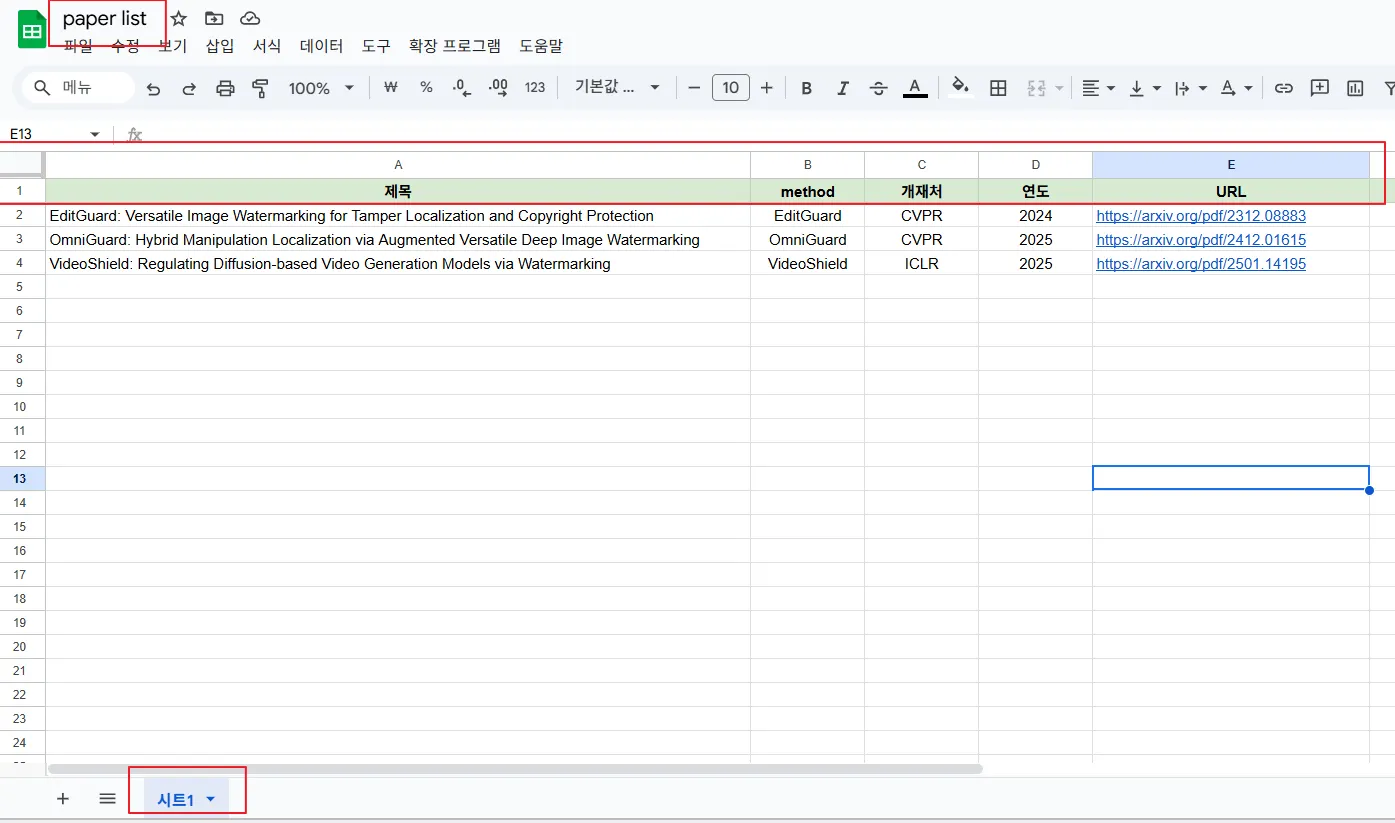The height and width of the screenshot is (823, 1395).
Task: Increase font size with the plus button
Action: [767, 88]
